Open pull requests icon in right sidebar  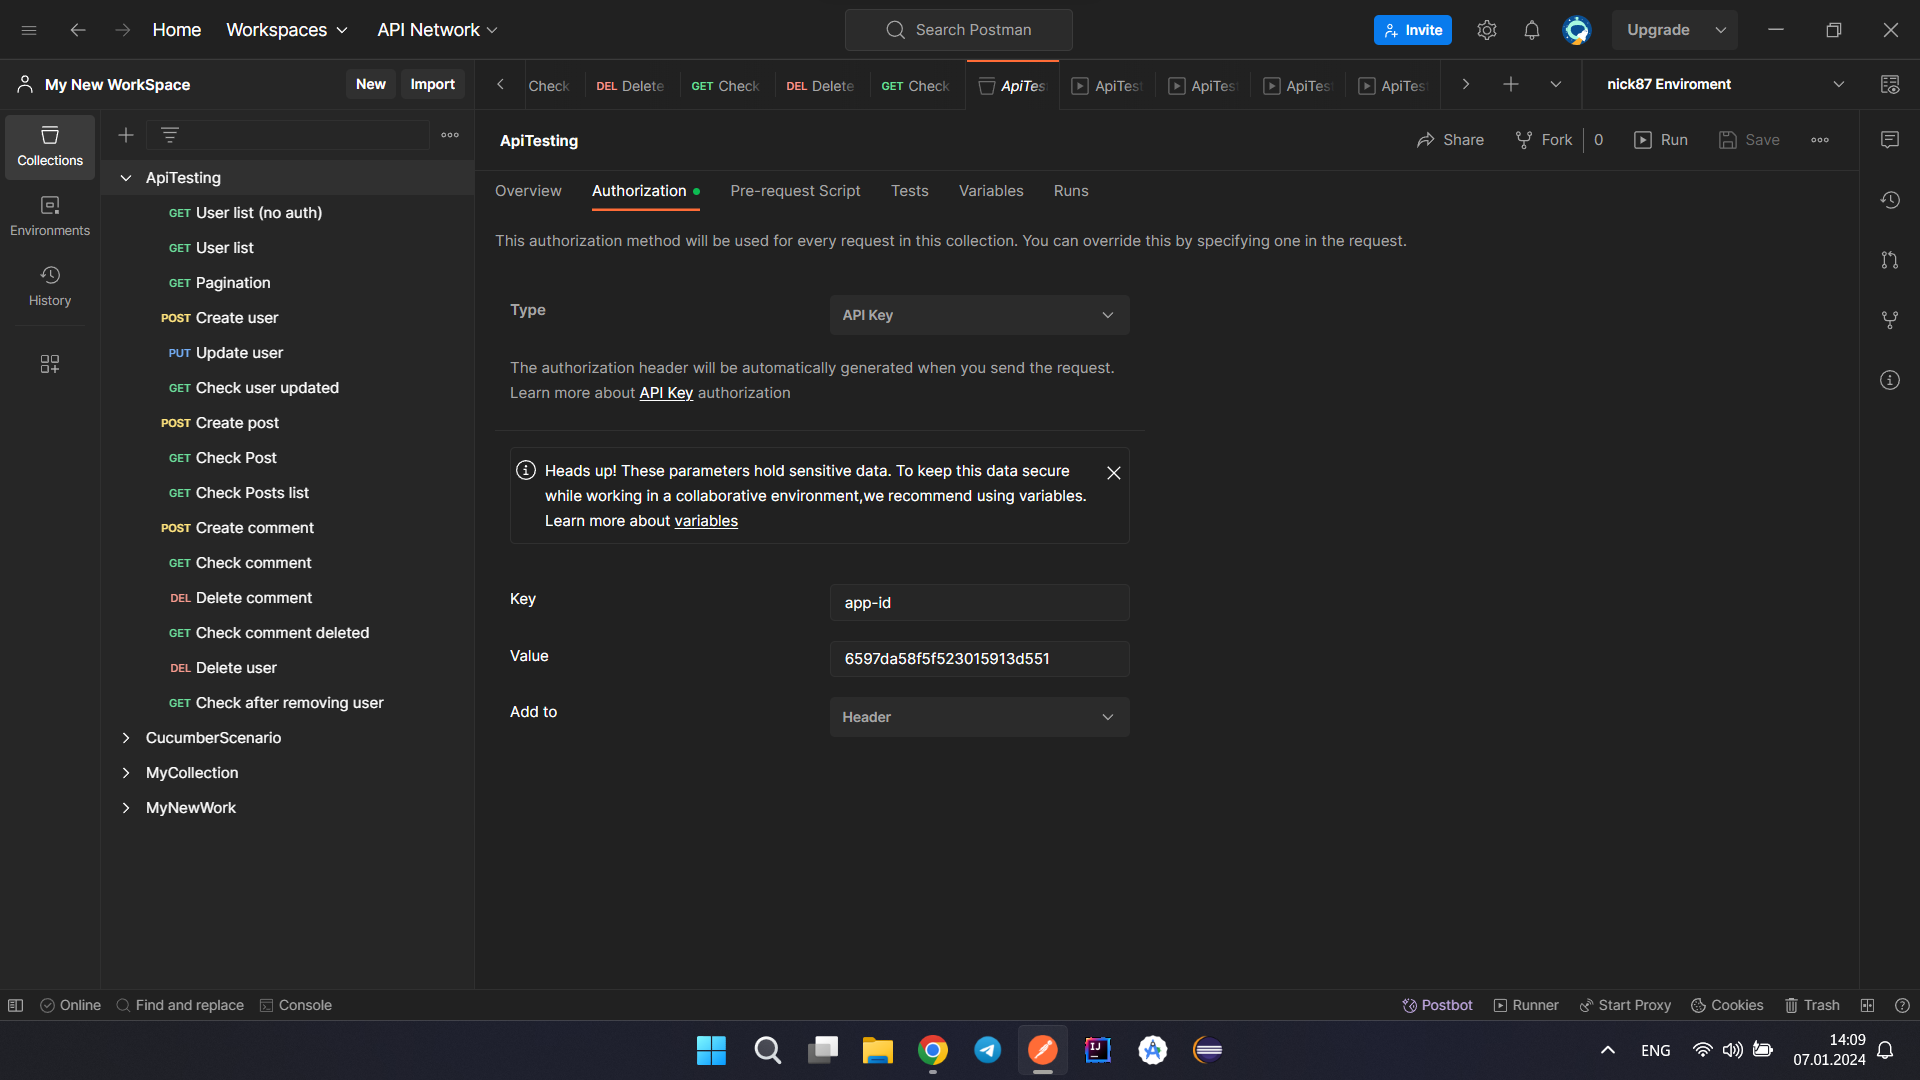pos(1890,260)
